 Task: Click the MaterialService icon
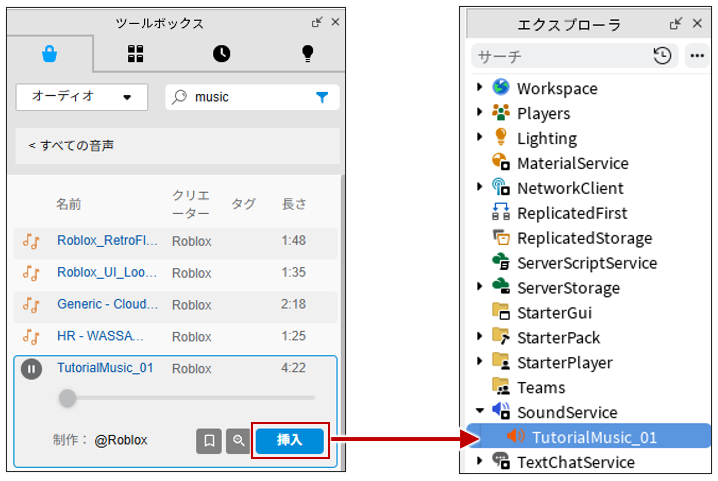[500, 162]
